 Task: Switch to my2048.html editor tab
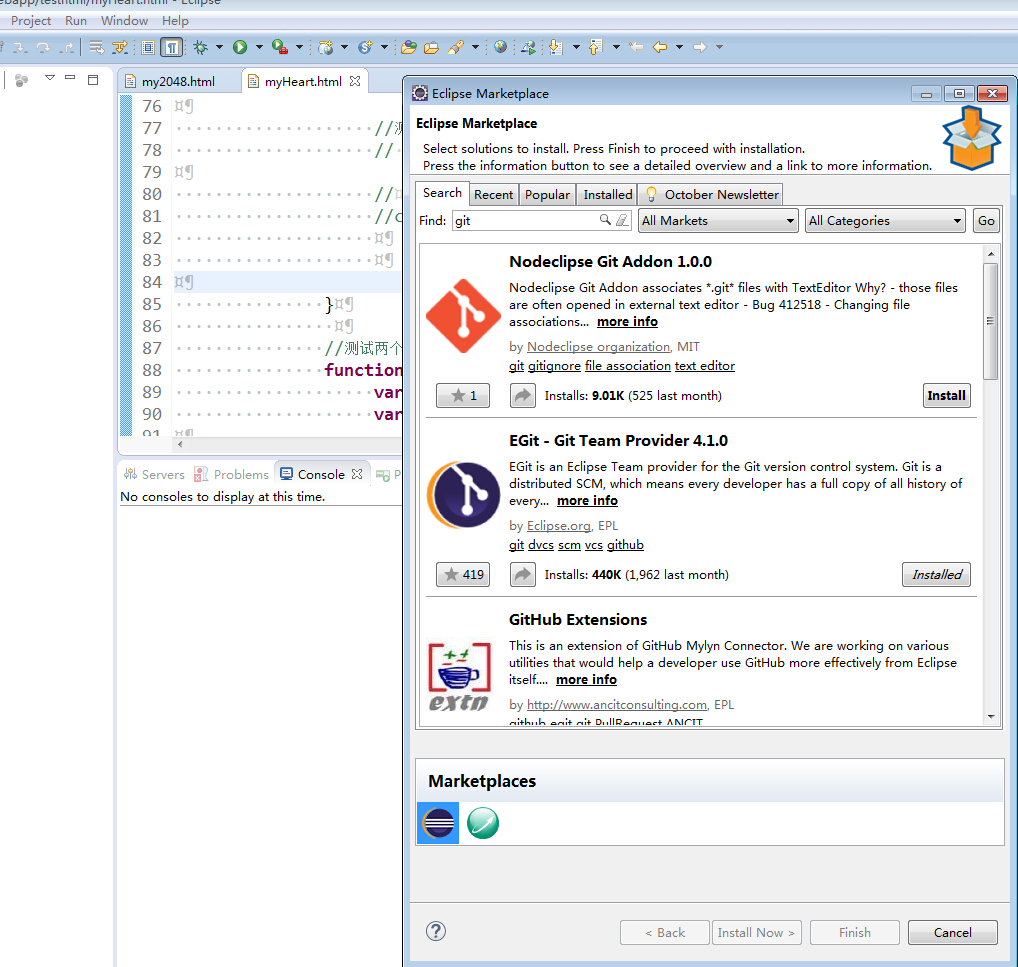(x=178, y=82)
